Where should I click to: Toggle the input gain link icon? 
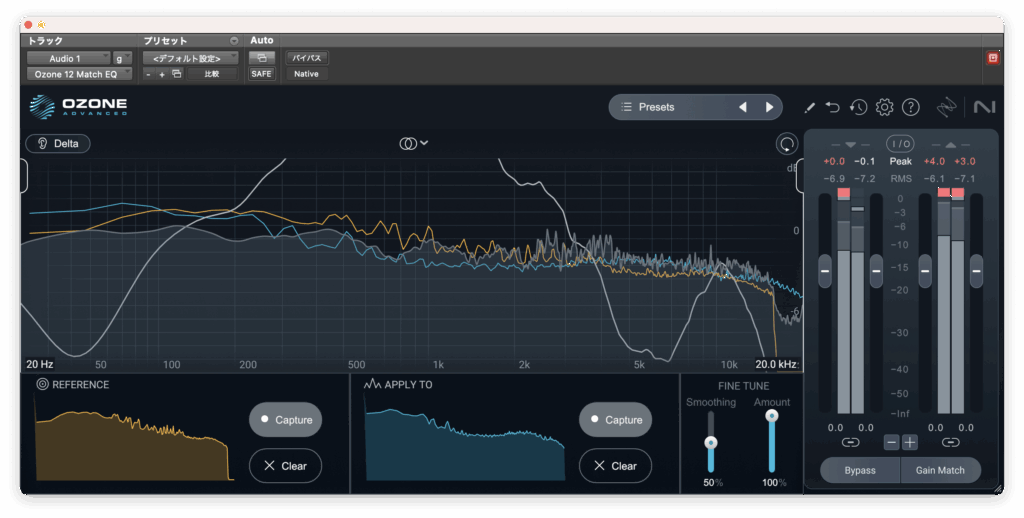850,442
